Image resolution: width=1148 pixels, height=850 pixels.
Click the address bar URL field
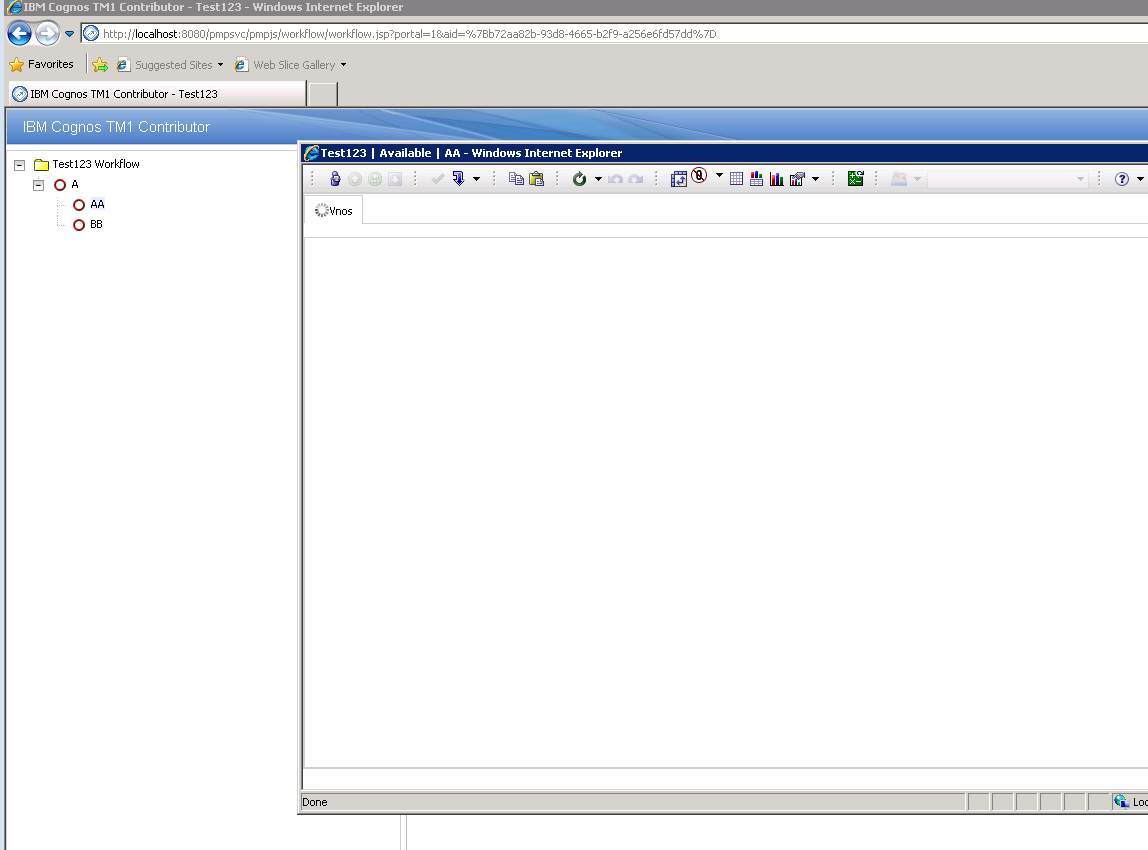[x=615, y=34]
